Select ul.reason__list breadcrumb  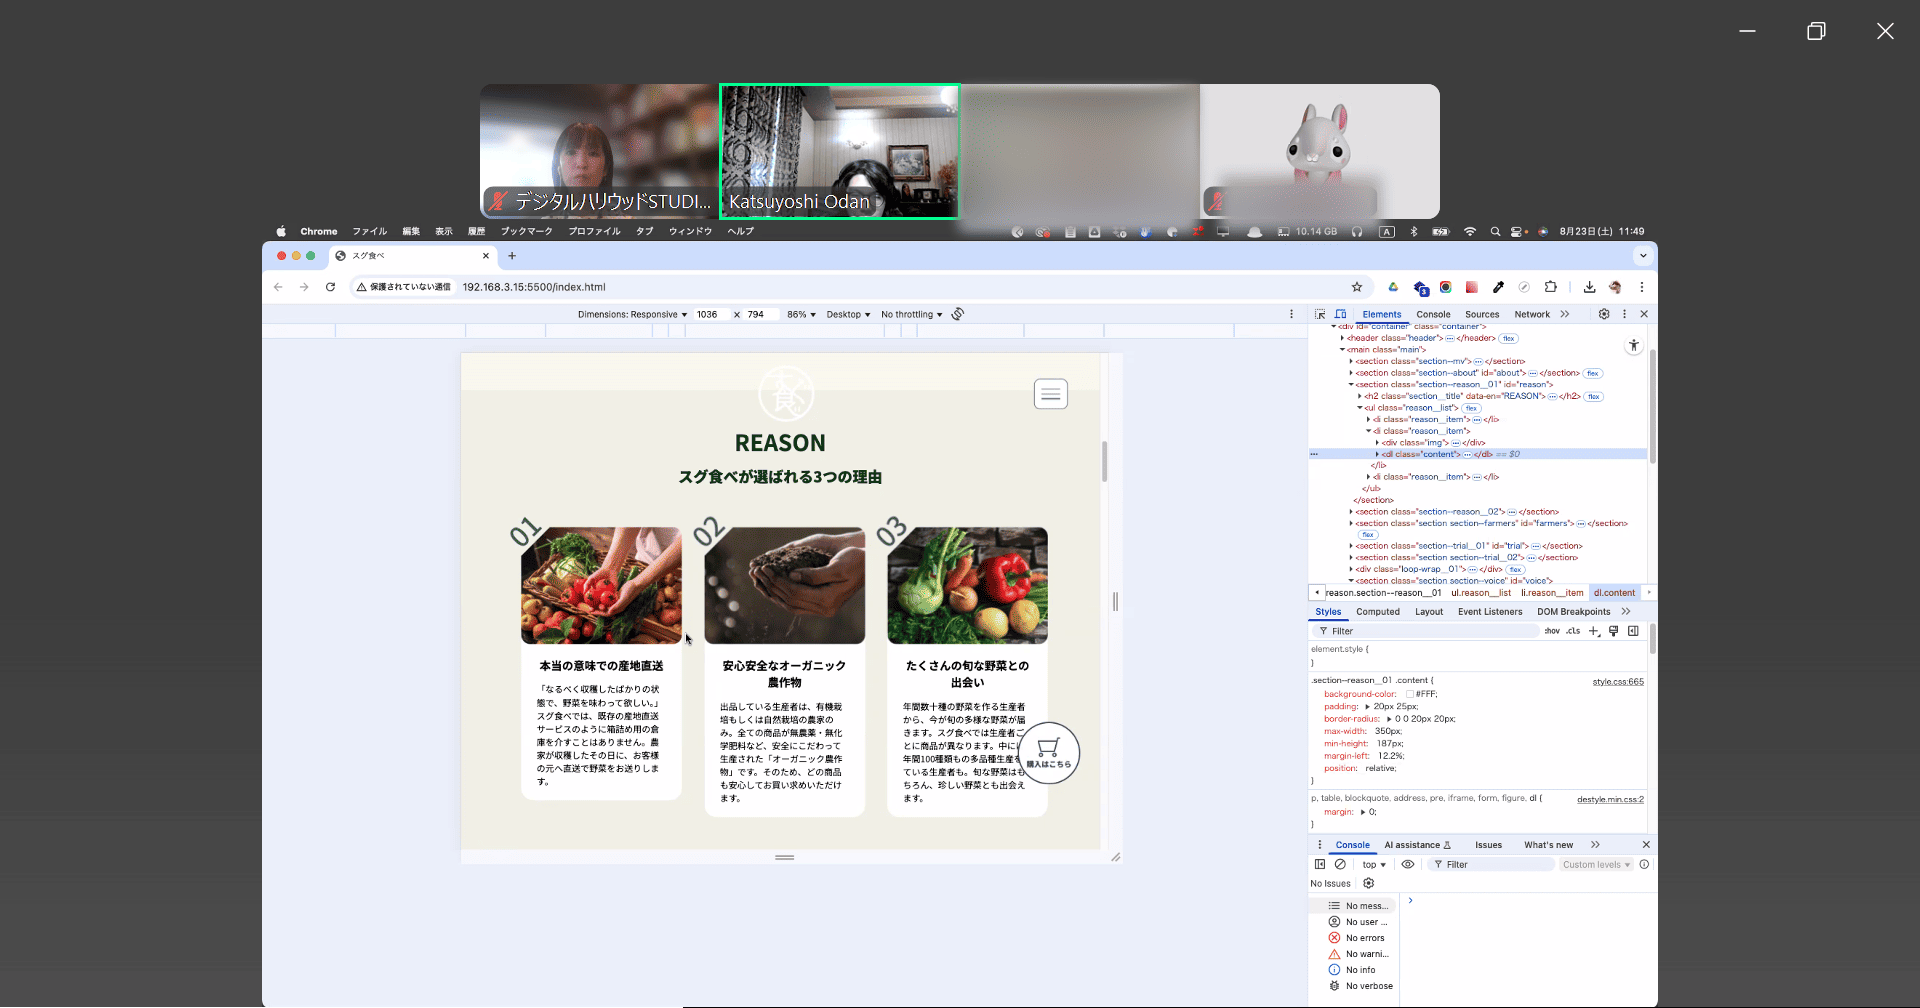point(1481,593)
